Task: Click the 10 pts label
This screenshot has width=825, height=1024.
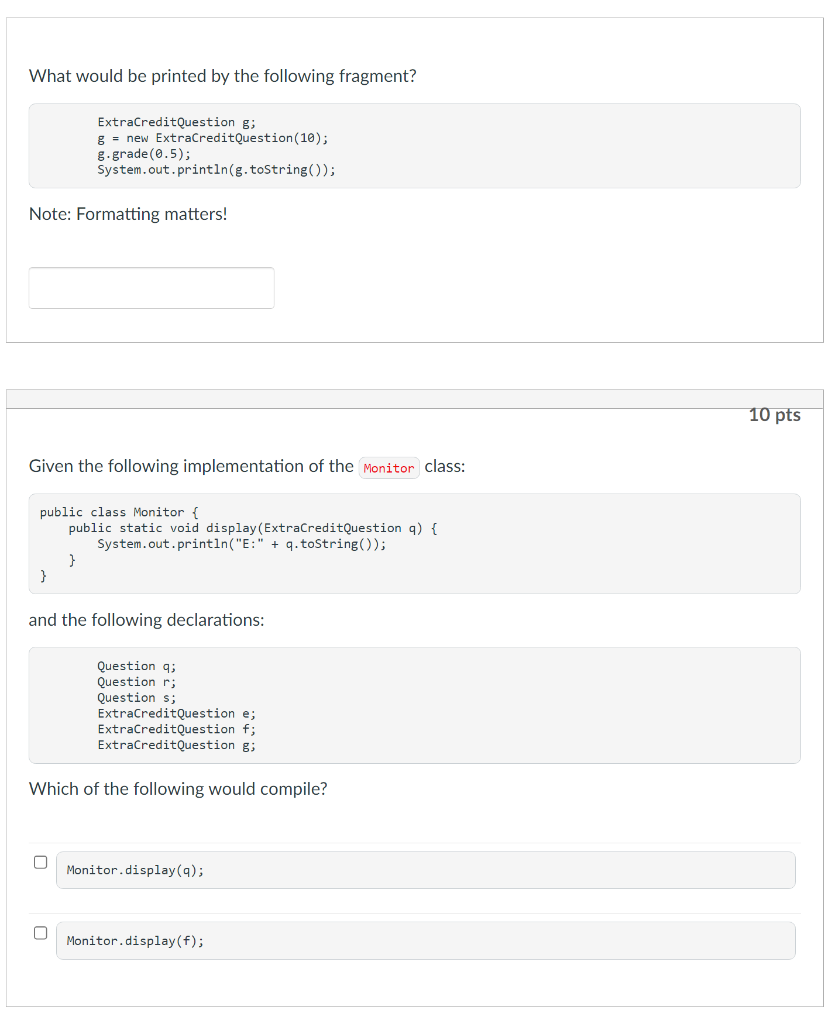Action: pyautogui.click(x=775, y=415)
